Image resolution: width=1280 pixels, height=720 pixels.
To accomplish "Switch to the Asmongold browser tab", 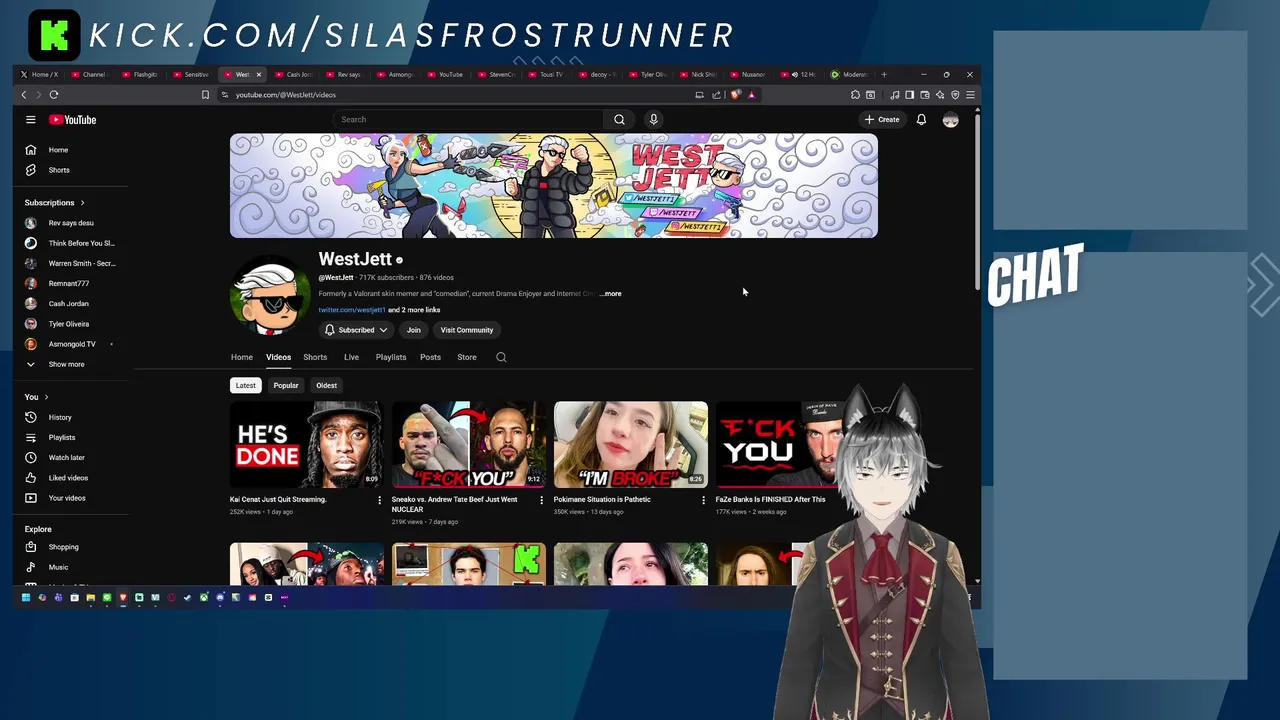I will (x=396, y=74).
